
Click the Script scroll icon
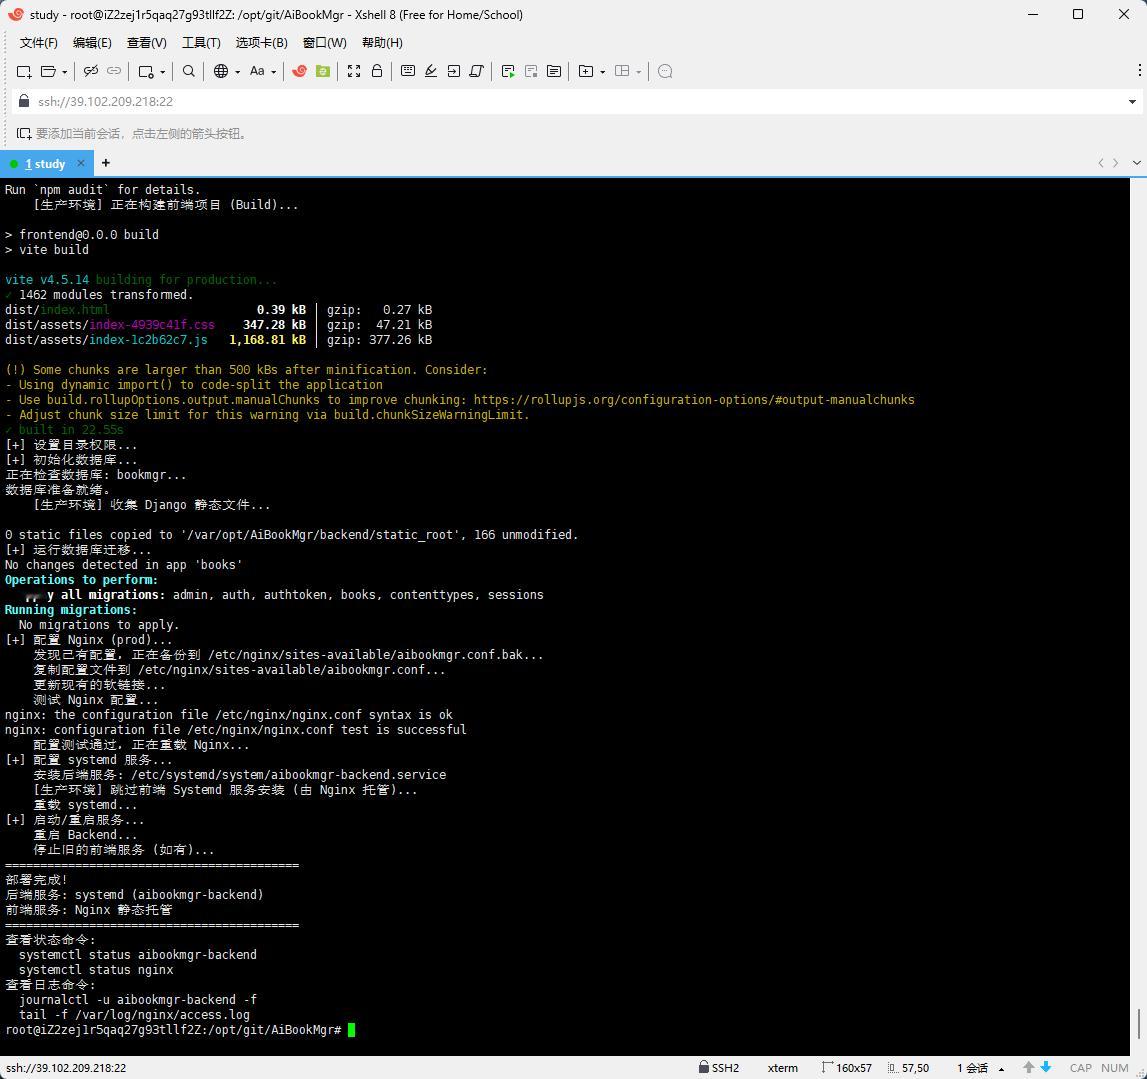477,71
